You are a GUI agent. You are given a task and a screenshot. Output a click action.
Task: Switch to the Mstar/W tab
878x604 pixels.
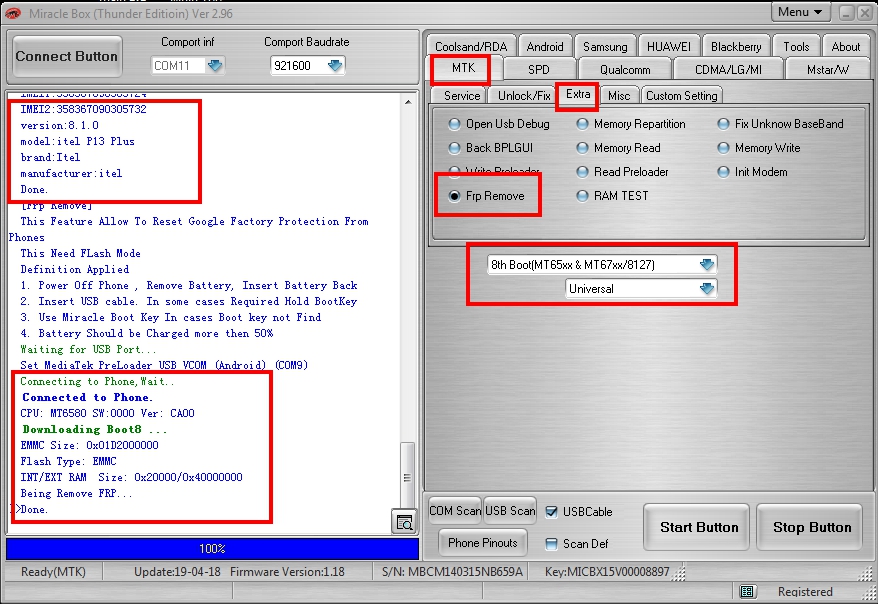(x=828, y=69)
